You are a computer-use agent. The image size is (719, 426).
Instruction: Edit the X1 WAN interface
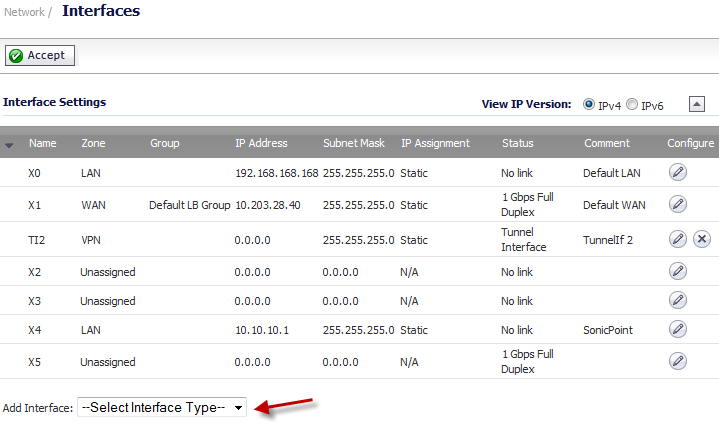pyautogui.click(x=677, y=204)
